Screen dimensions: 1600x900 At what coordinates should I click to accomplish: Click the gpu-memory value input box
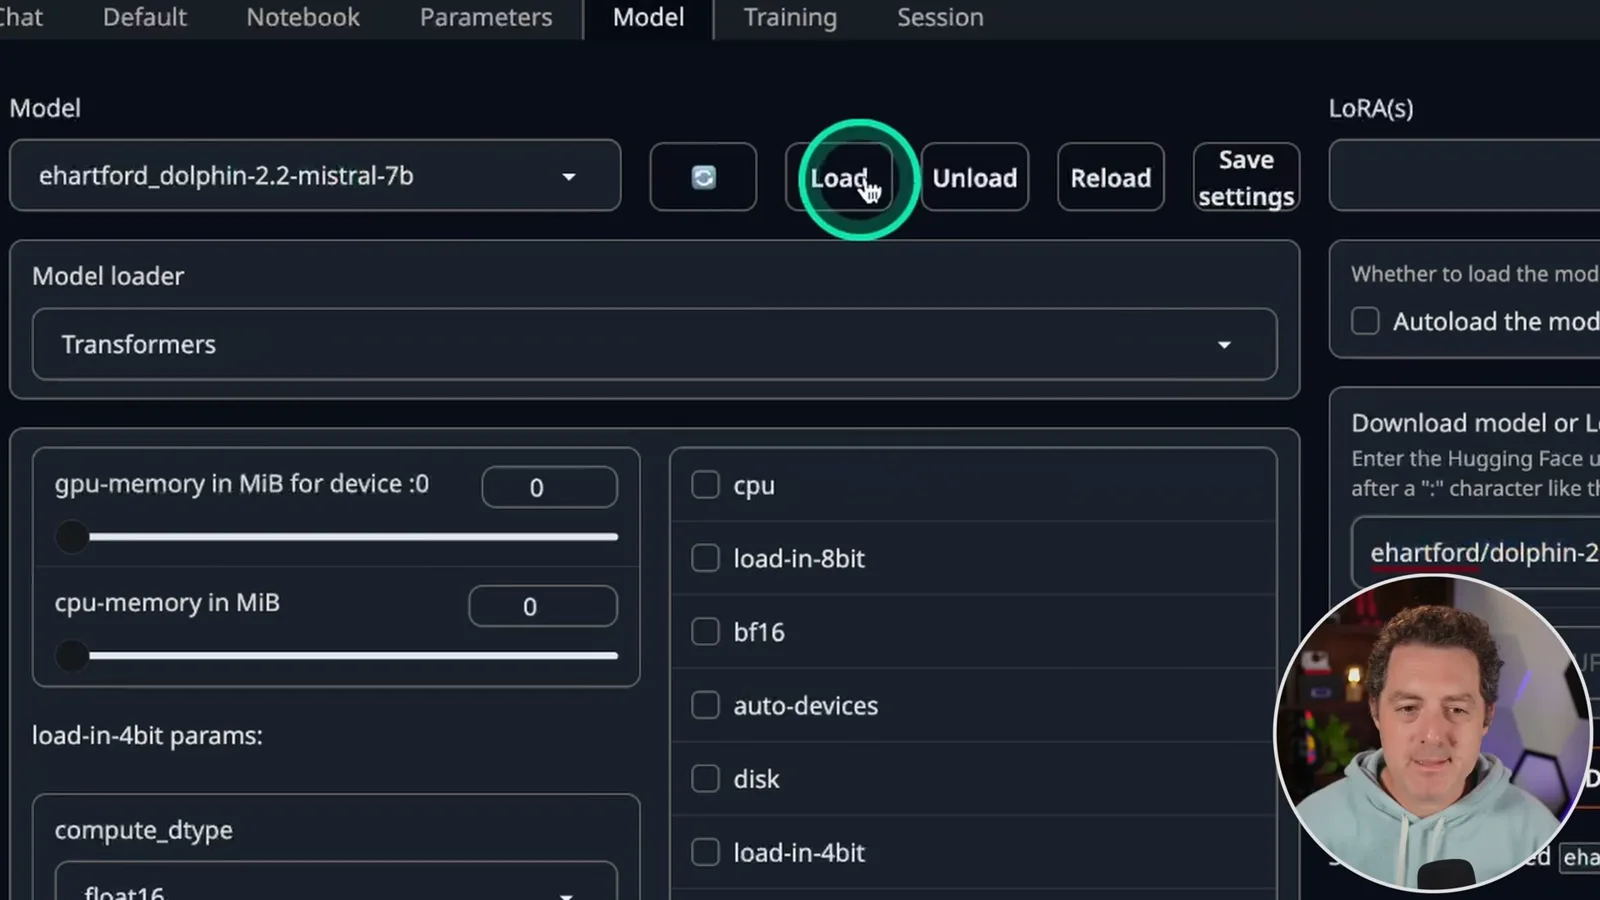point(549,487)
